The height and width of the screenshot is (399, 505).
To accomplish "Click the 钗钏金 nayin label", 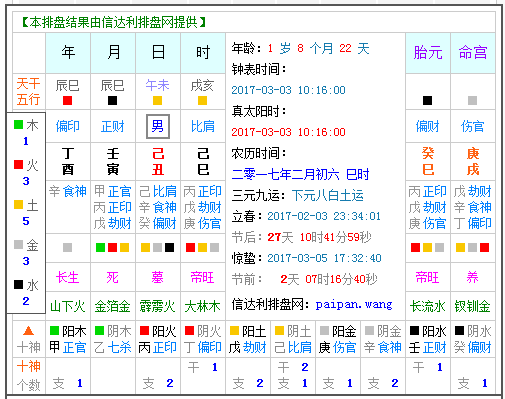I will tap(473, 306).
